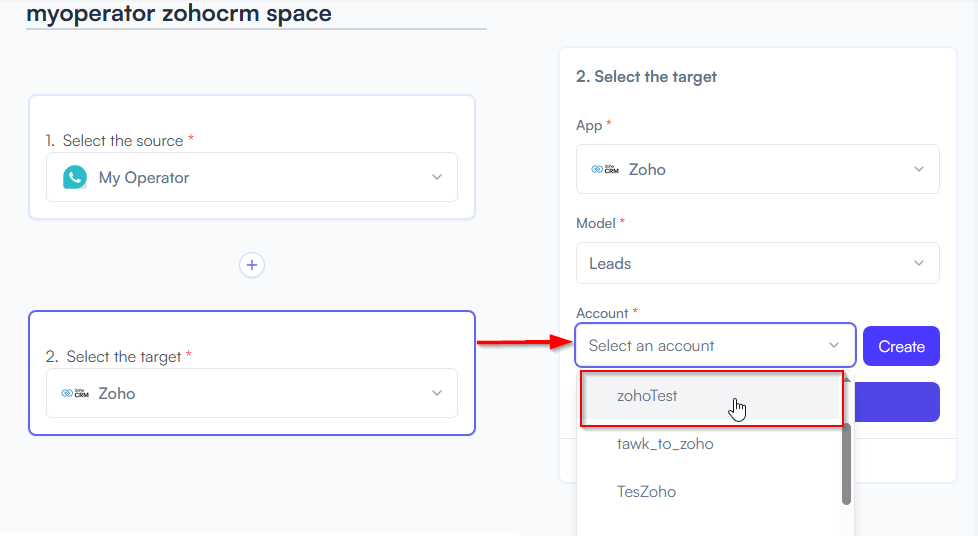
Task: Click the plus icon between source and target
Action: click(x=252, y=265)
